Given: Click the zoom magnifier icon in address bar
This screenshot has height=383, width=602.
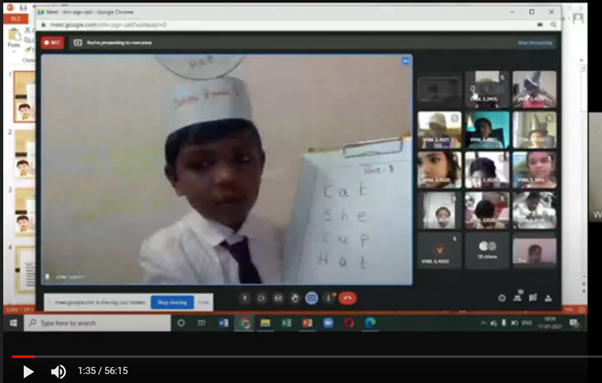Looking at the screenshot, I should (553, 25).
